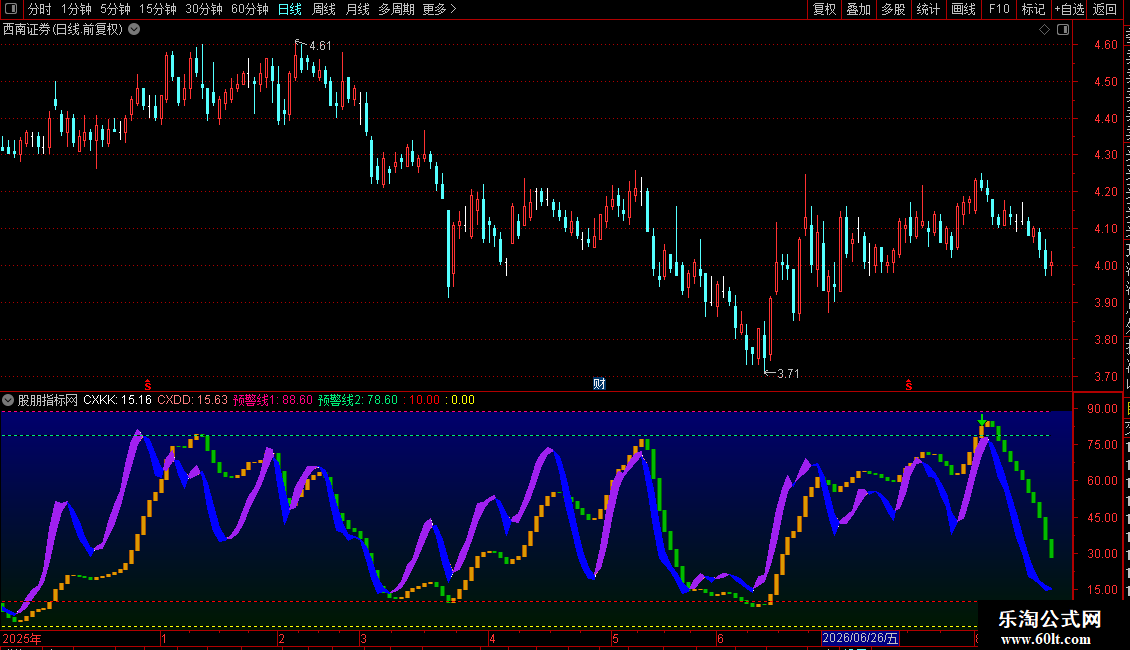
Task: Click the 4.00 price axis label
Action: [x=1105, y=265]
